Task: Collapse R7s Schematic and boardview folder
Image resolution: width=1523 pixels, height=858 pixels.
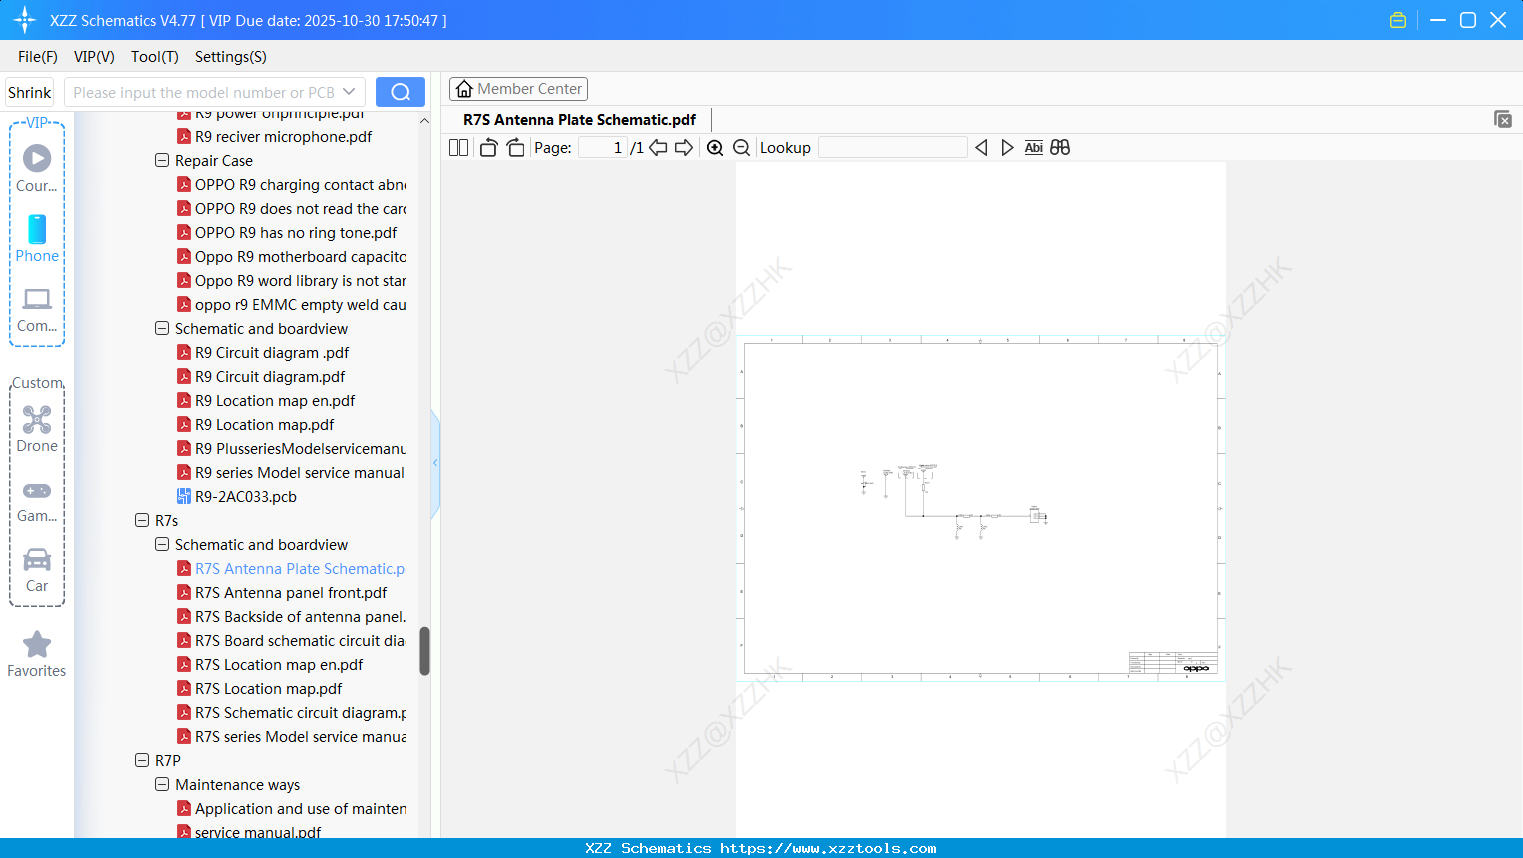Action: (162, 544)
